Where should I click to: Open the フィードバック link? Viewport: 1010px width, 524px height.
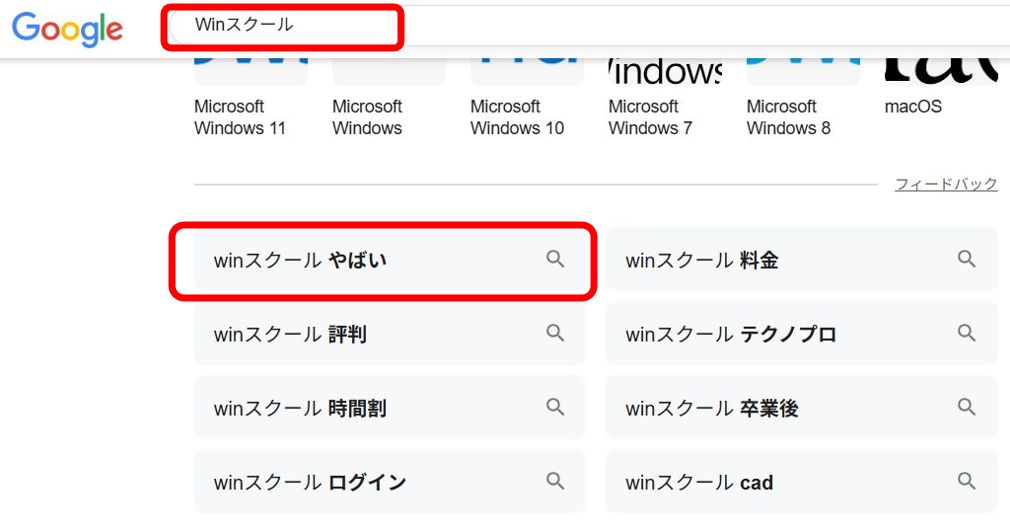tap(946, 184)
